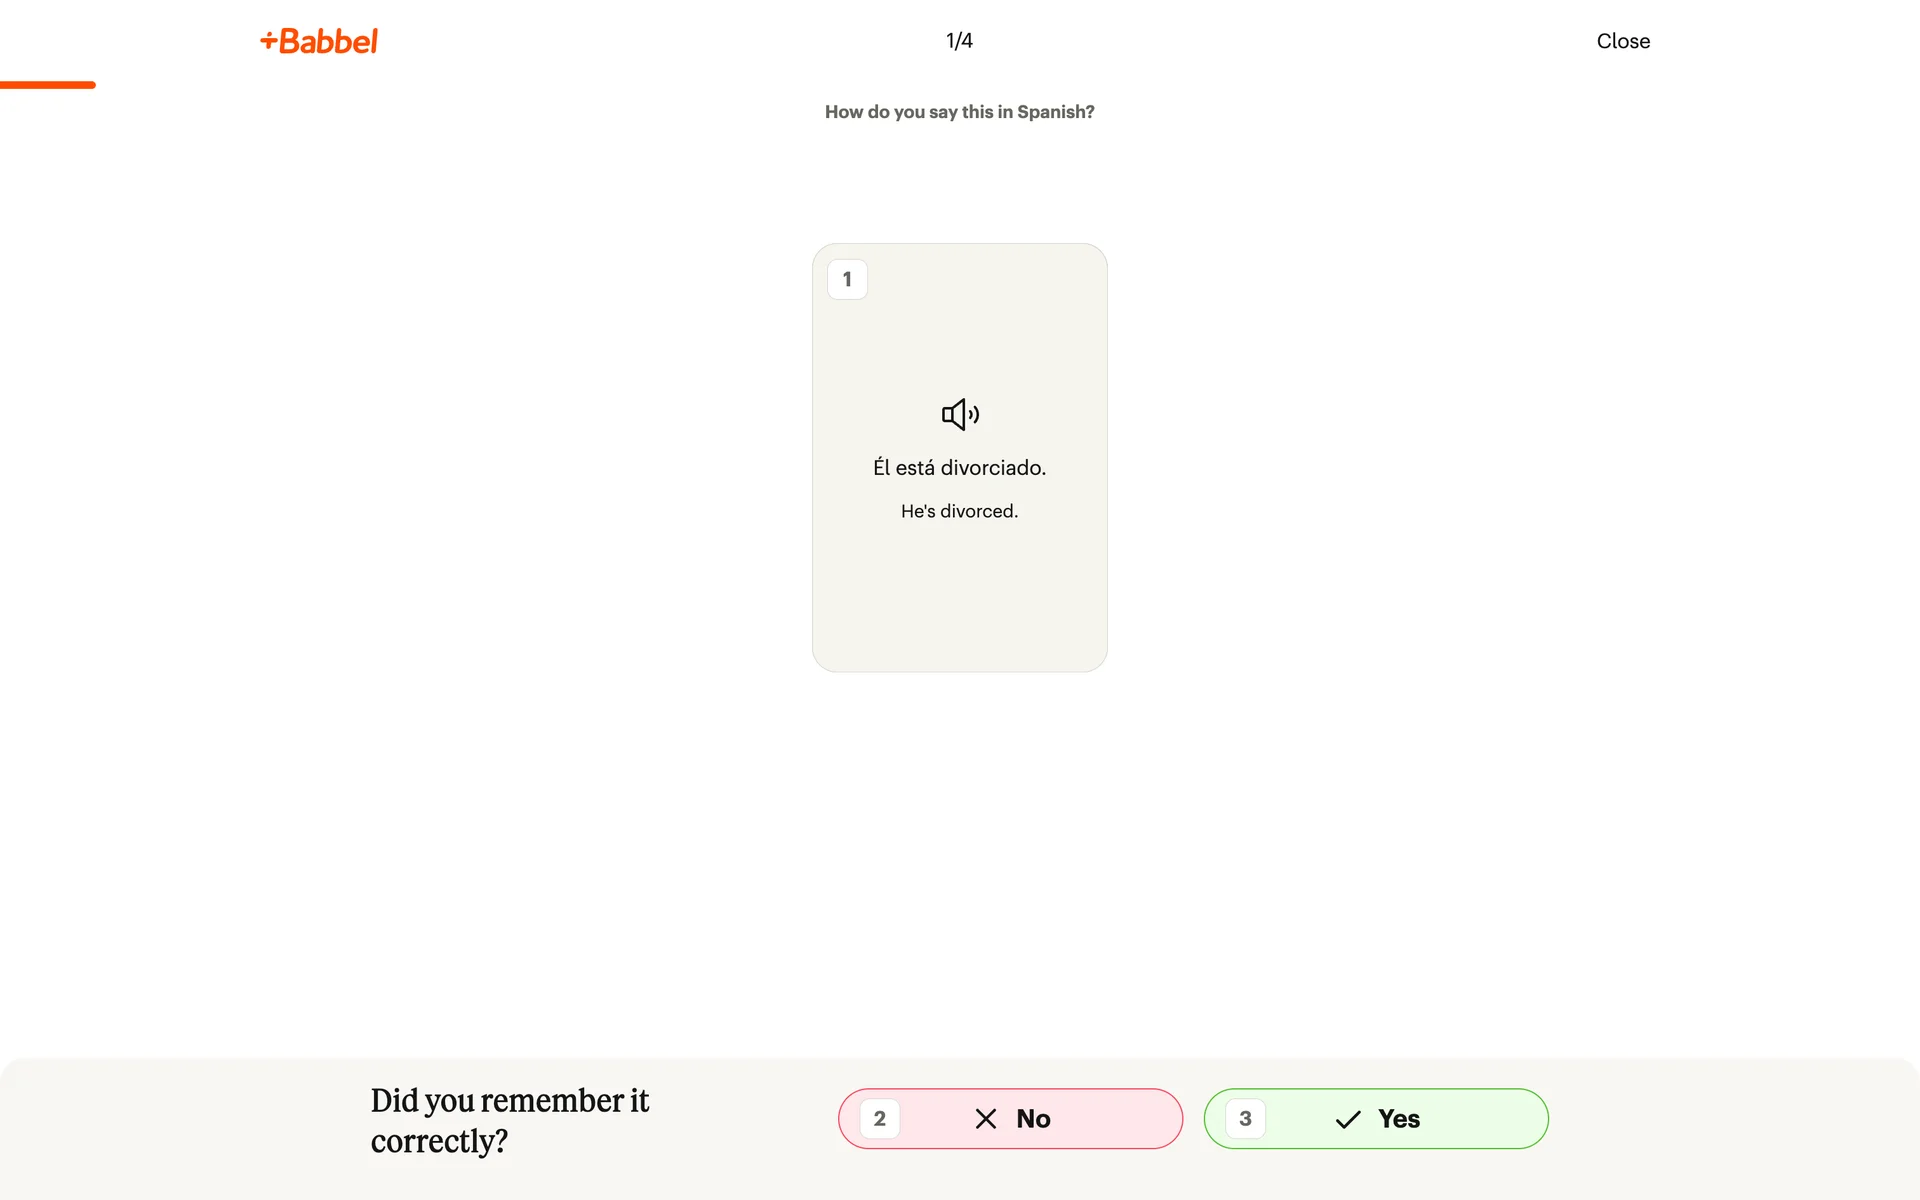Select the phrase "Él está divorciado."

(959, 468)
